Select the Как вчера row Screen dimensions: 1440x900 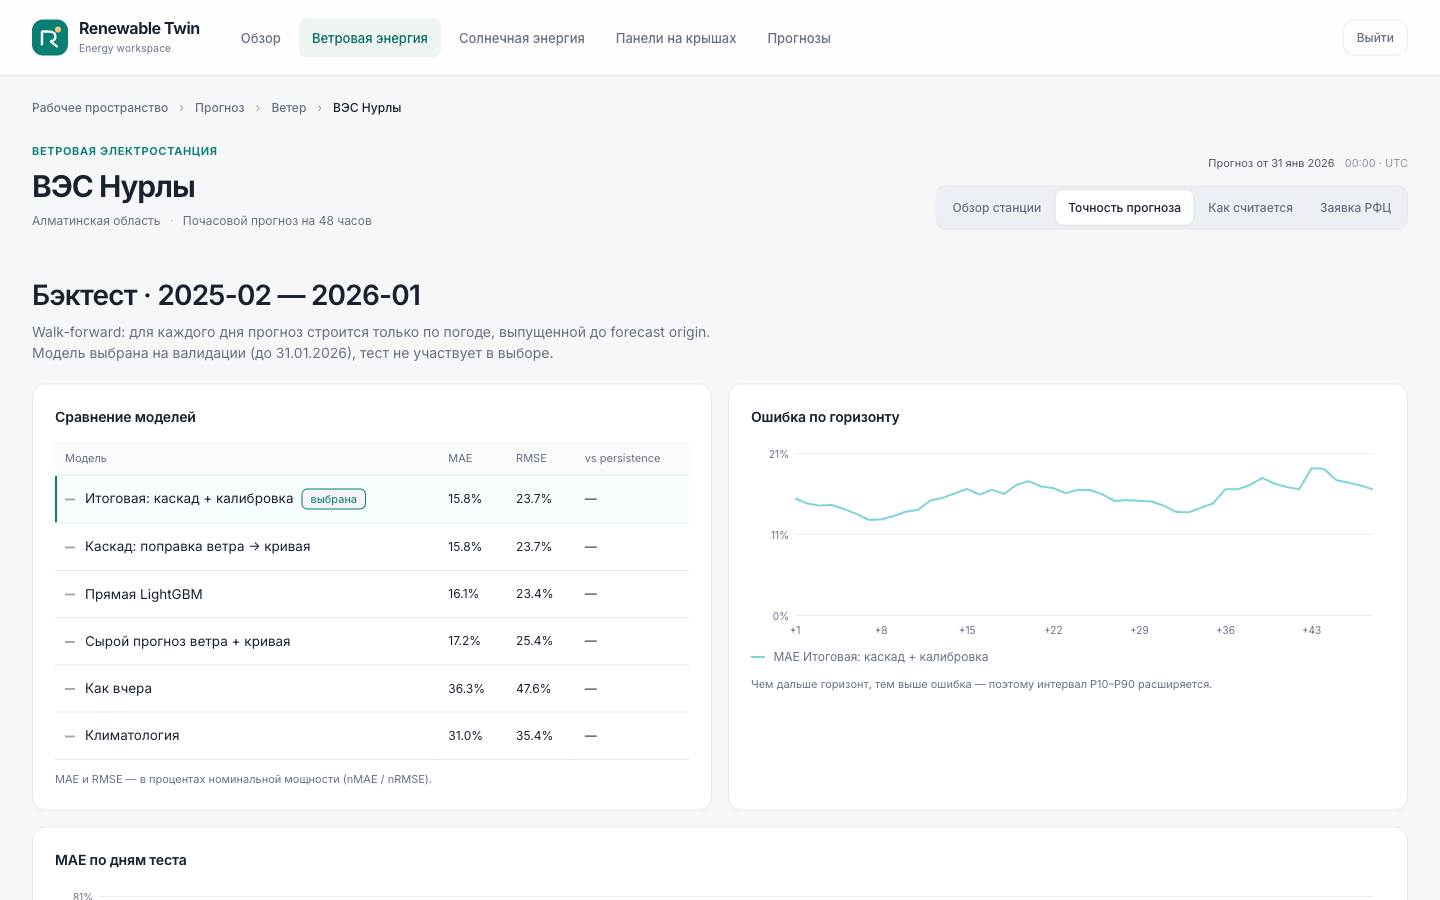[x=372, y=689]
